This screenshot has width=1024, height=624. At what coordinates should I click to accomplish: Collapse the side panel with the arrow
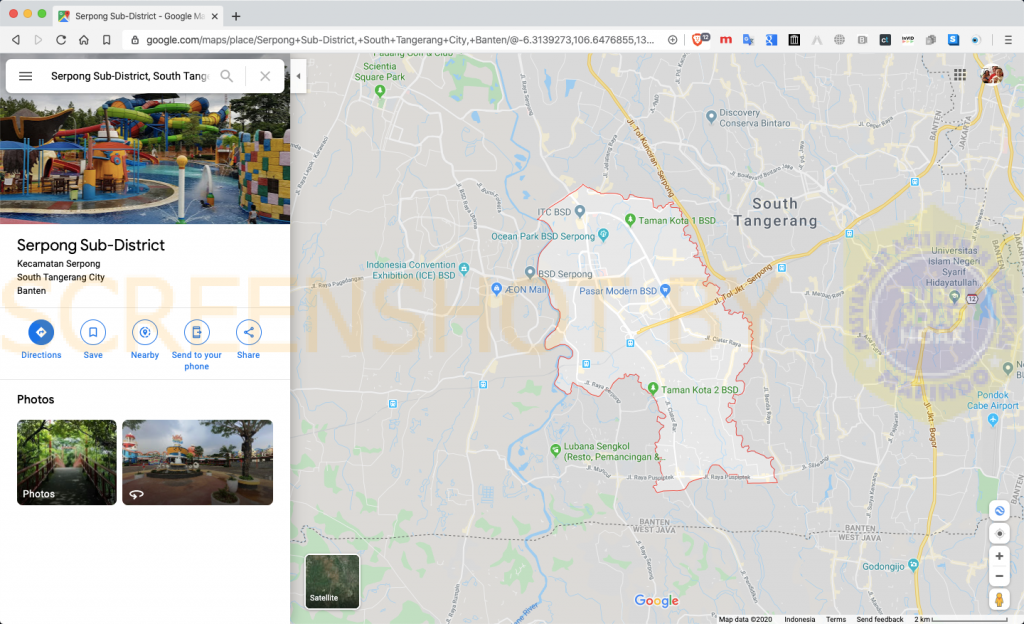298,76
